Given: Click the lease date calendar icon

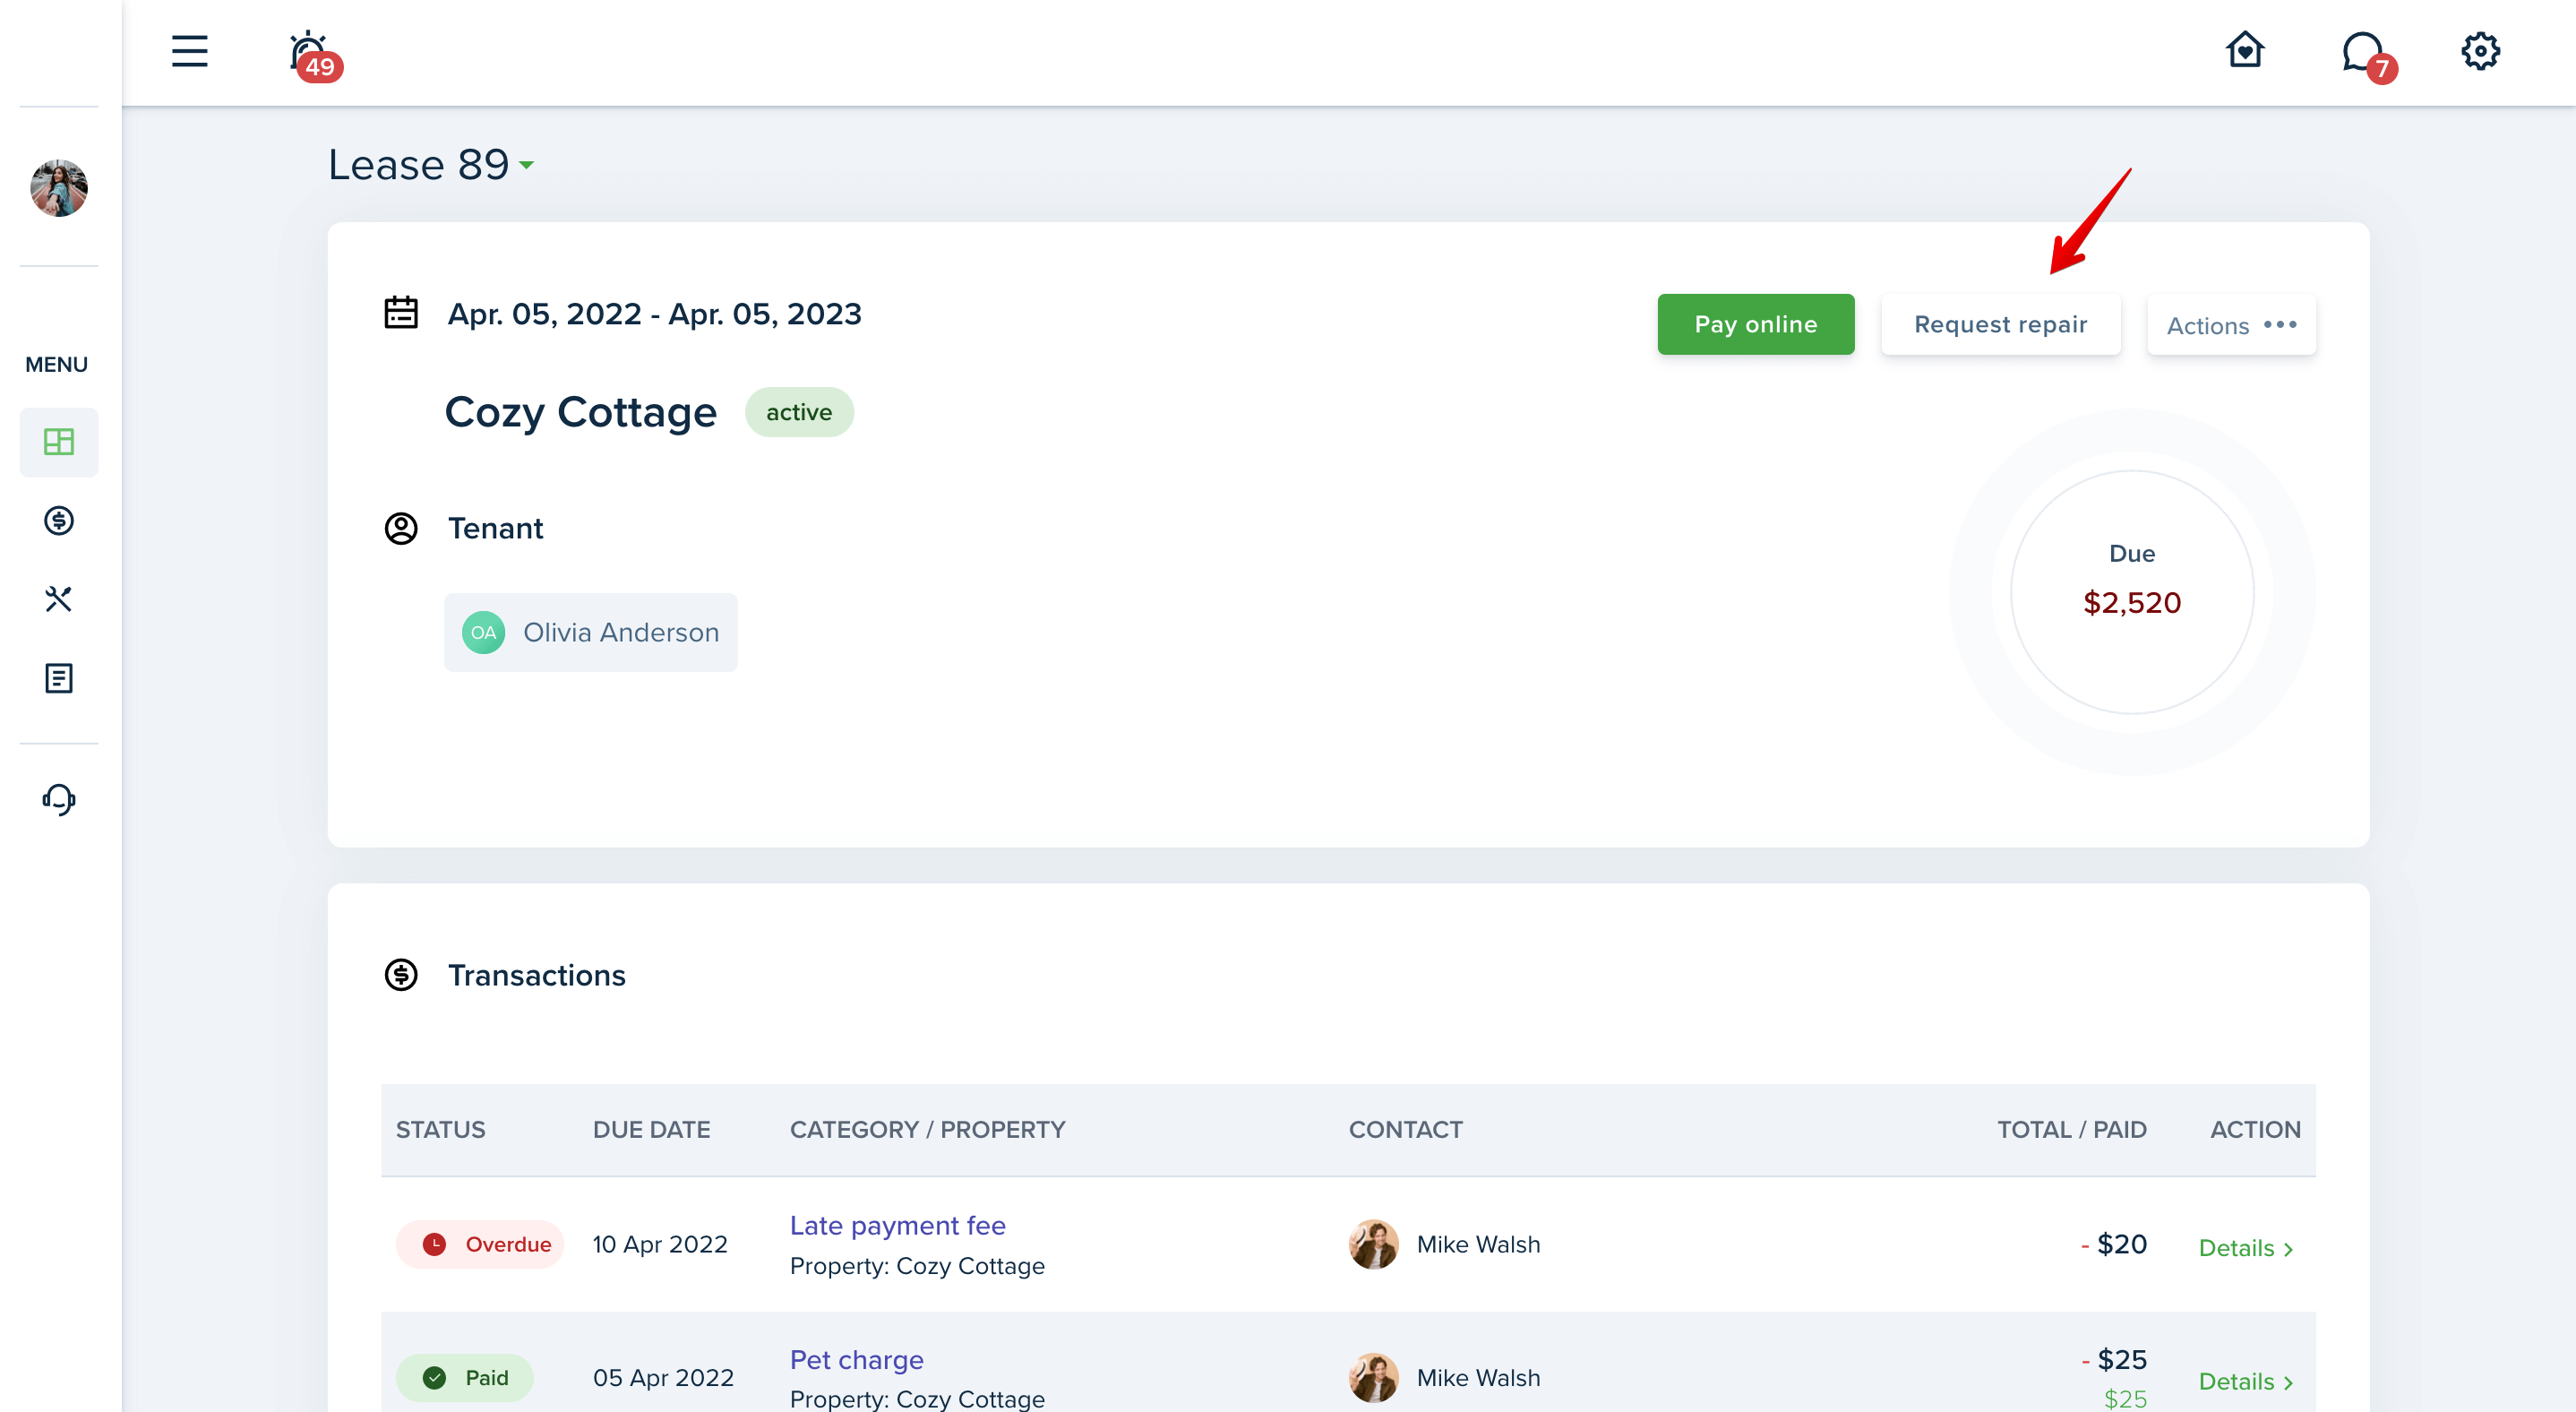Looking at the screenshot, I should pos(401,313).
